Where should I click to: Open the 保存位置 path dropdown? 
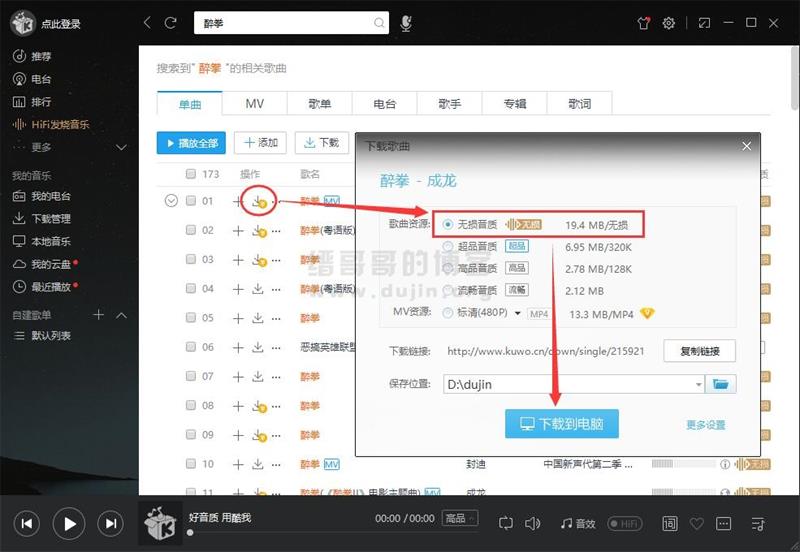(x=698, y=385)
